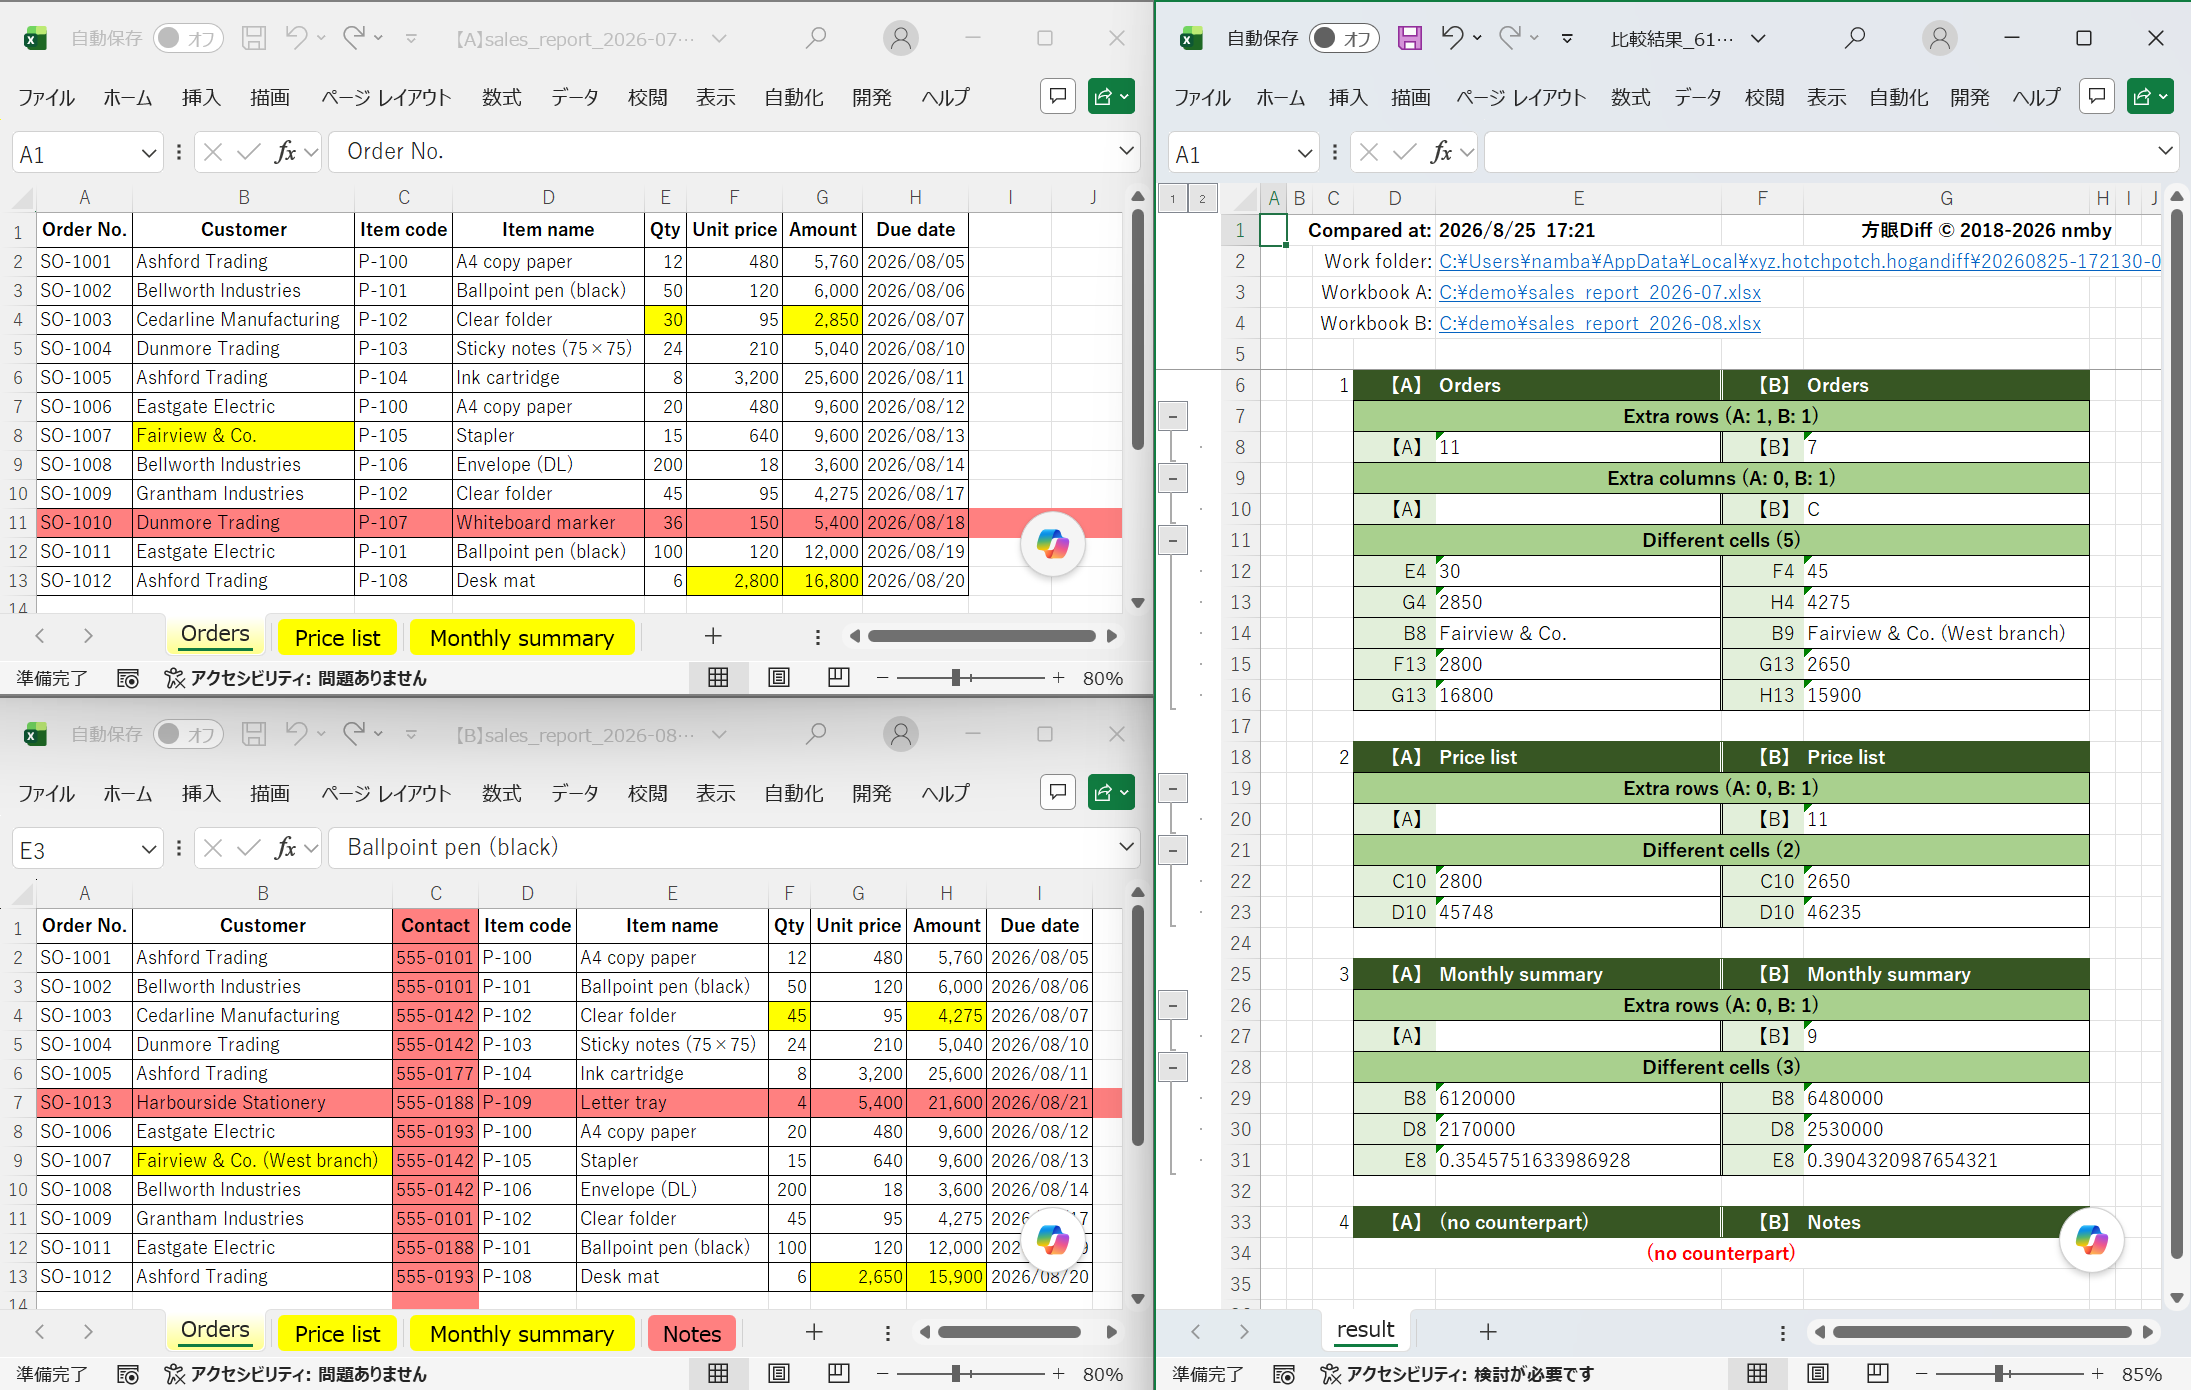Click the Copilot floating icon in the result window
Viewport: 2191px width, 1390px height.
pos(2091,1240)
